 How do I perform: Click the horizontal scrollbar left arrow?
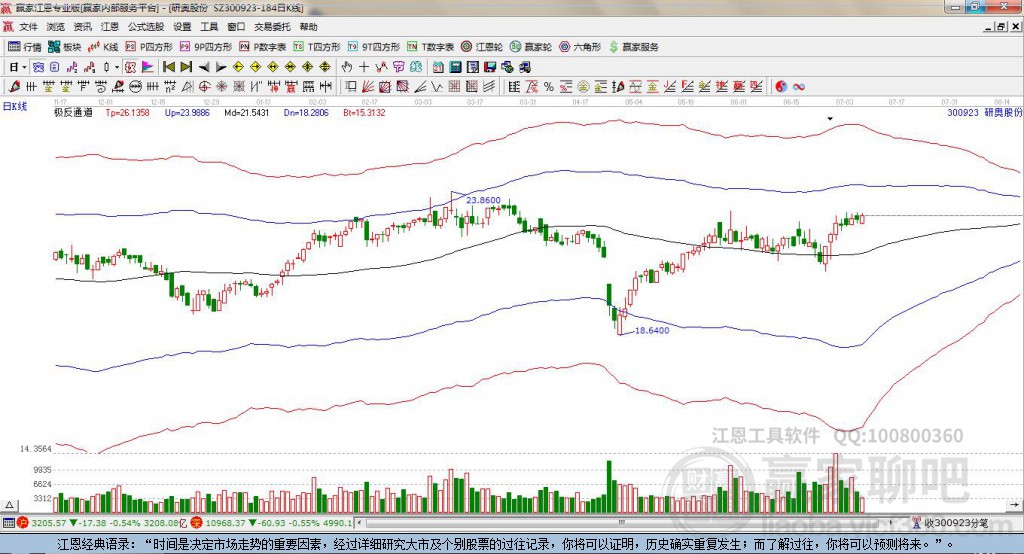coord(360,523)
